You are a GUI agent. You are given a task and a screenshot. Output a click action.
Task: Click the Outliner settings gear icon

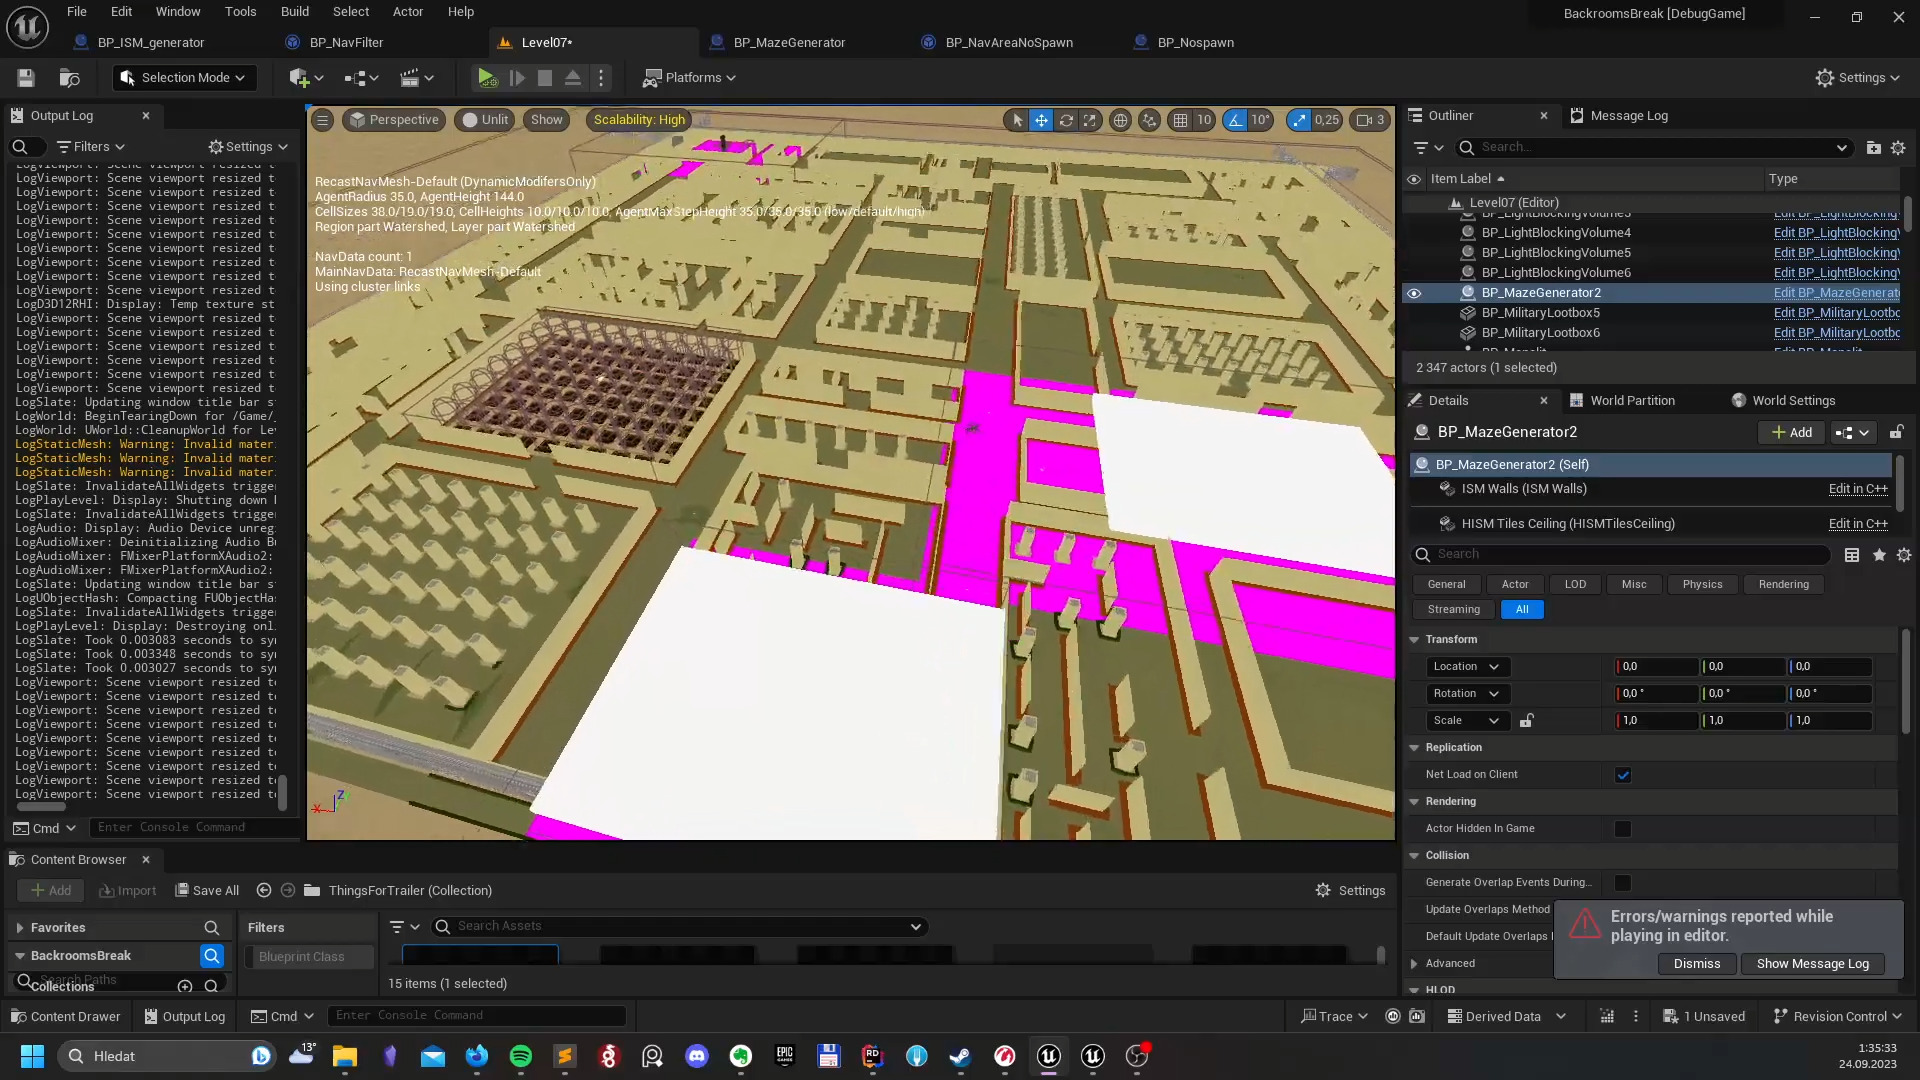(1898, 148)
